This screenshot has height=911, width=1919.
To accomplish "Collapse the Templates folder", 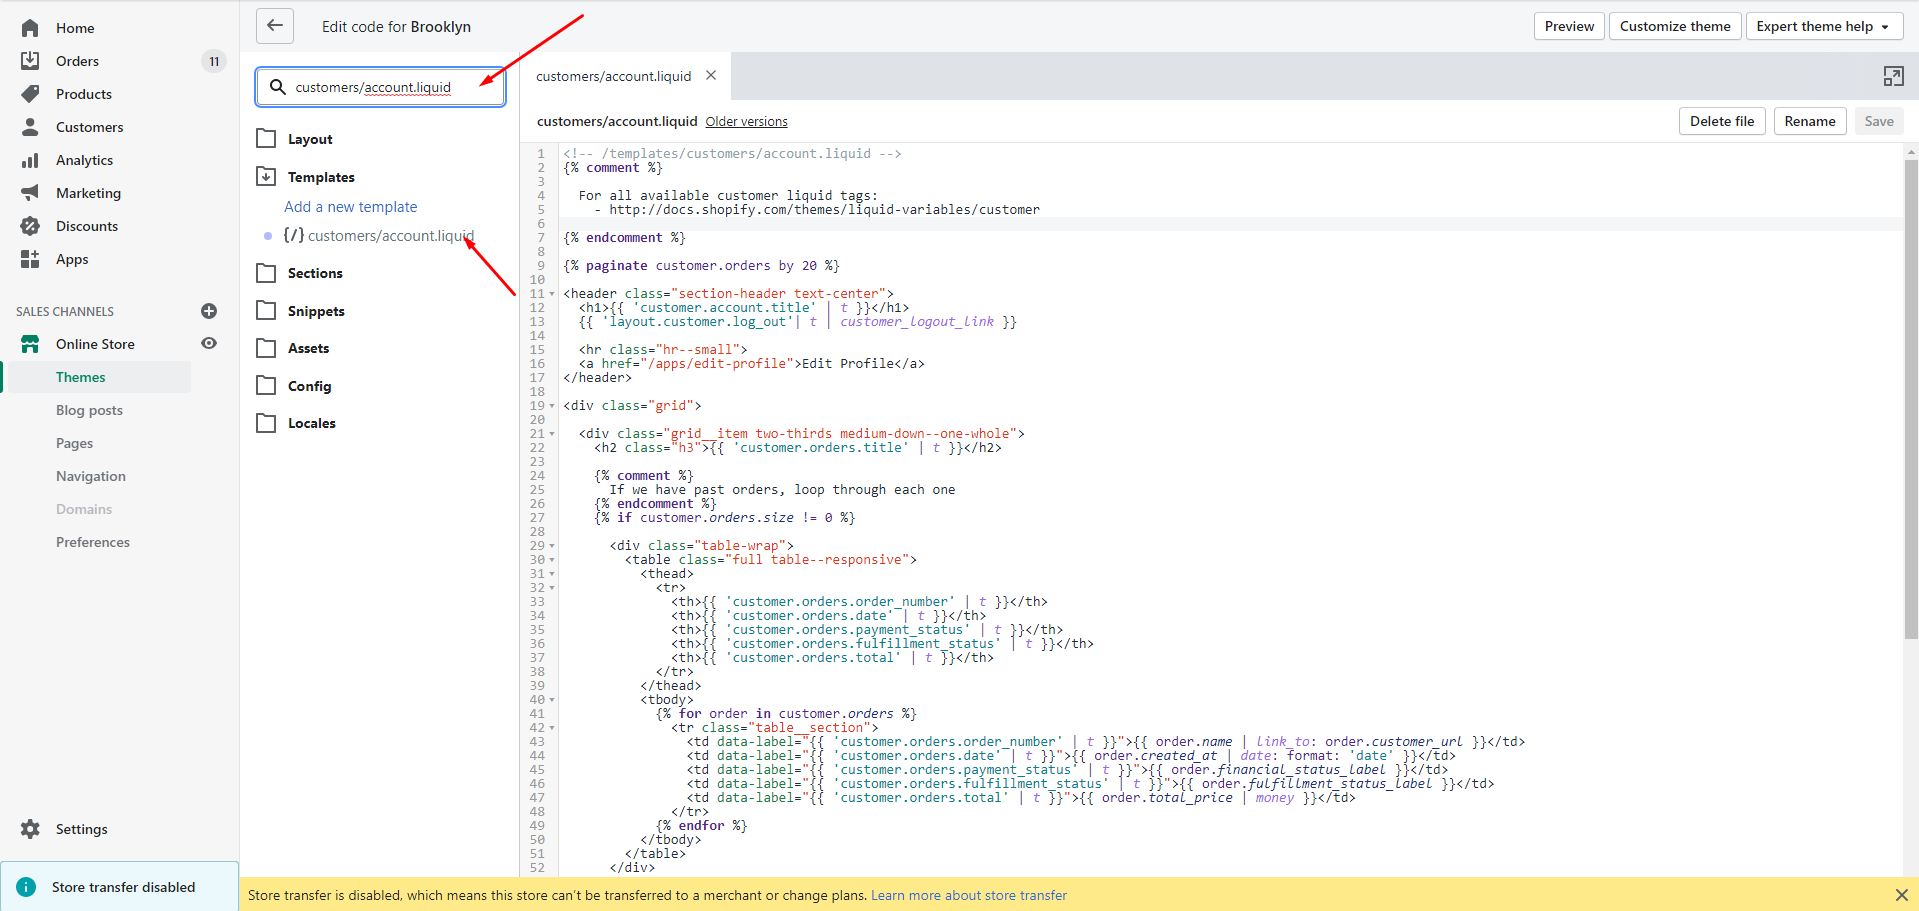I will pos(266,177).
